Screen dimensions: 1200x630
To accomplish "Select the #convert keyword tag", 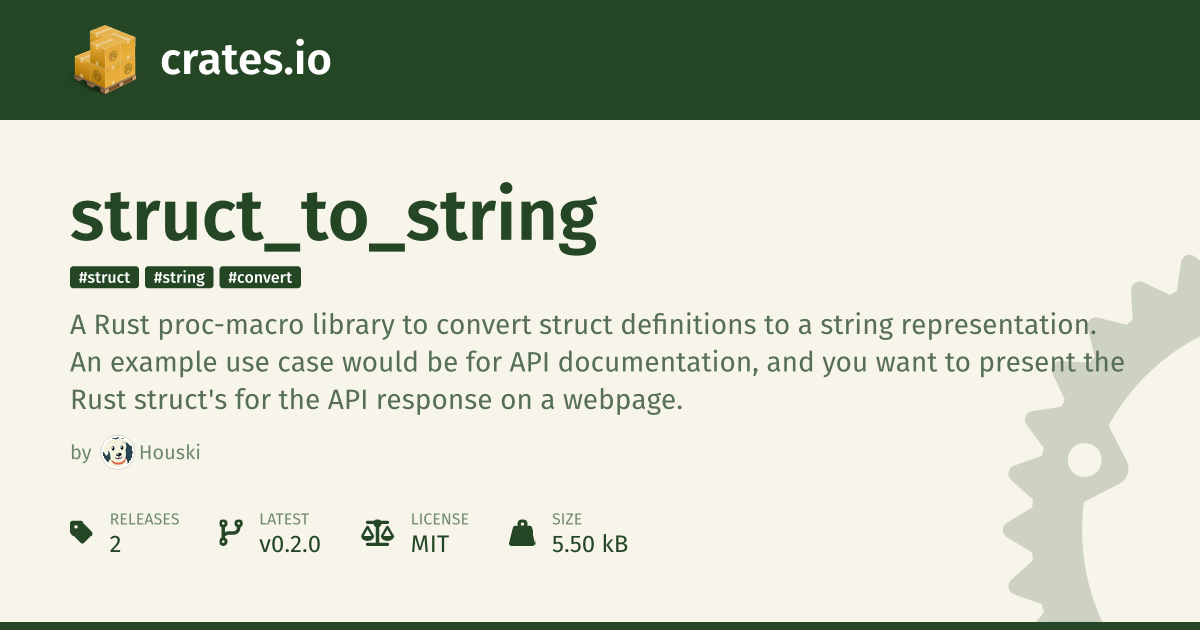I will click(x=260, y=277).
